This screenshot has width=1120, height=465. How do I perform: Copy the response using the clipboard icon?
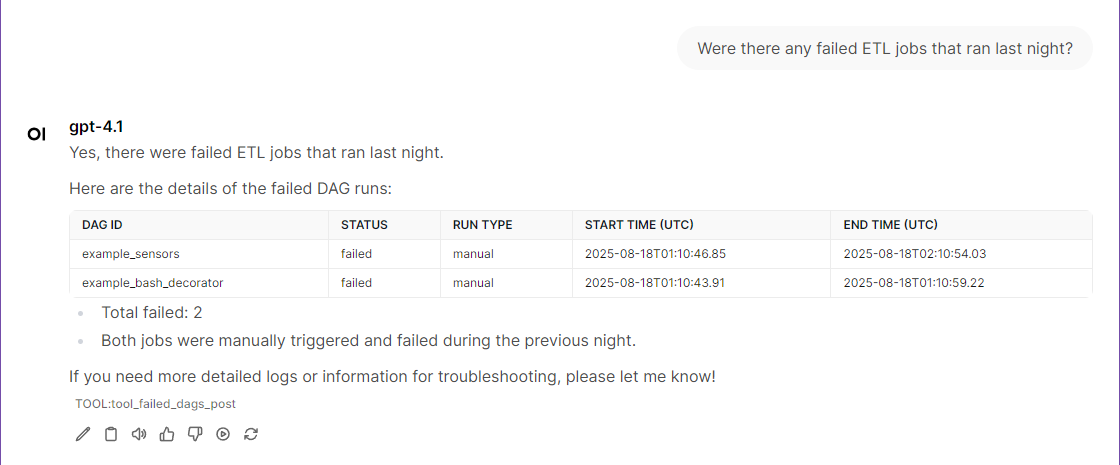click(x=111, y=434)
